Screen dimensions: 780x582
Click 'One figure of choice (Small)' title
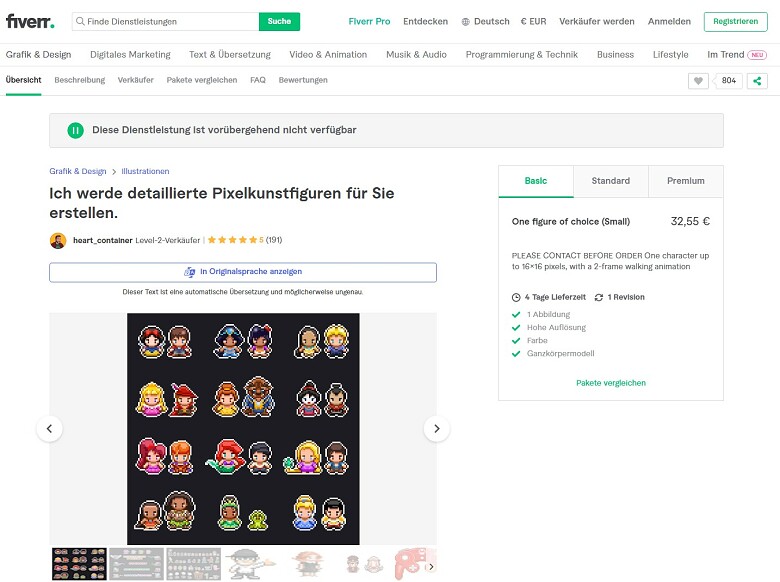(571, 222)
